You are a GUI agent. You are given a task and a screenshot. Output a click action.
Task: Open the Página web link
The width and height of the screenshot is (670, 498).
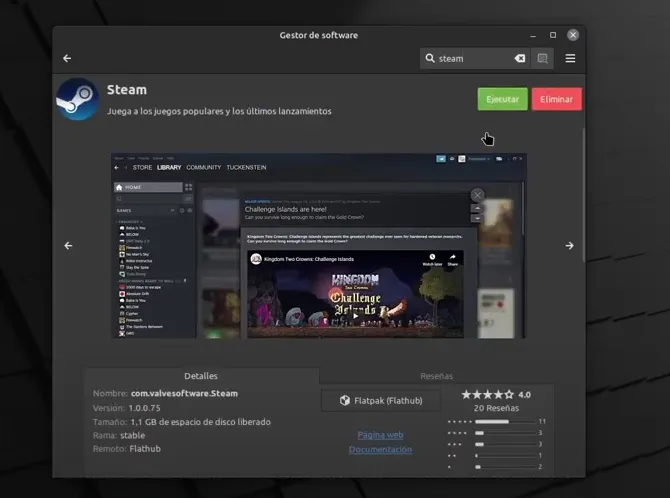pyautogui.click(x=380, y=435)
